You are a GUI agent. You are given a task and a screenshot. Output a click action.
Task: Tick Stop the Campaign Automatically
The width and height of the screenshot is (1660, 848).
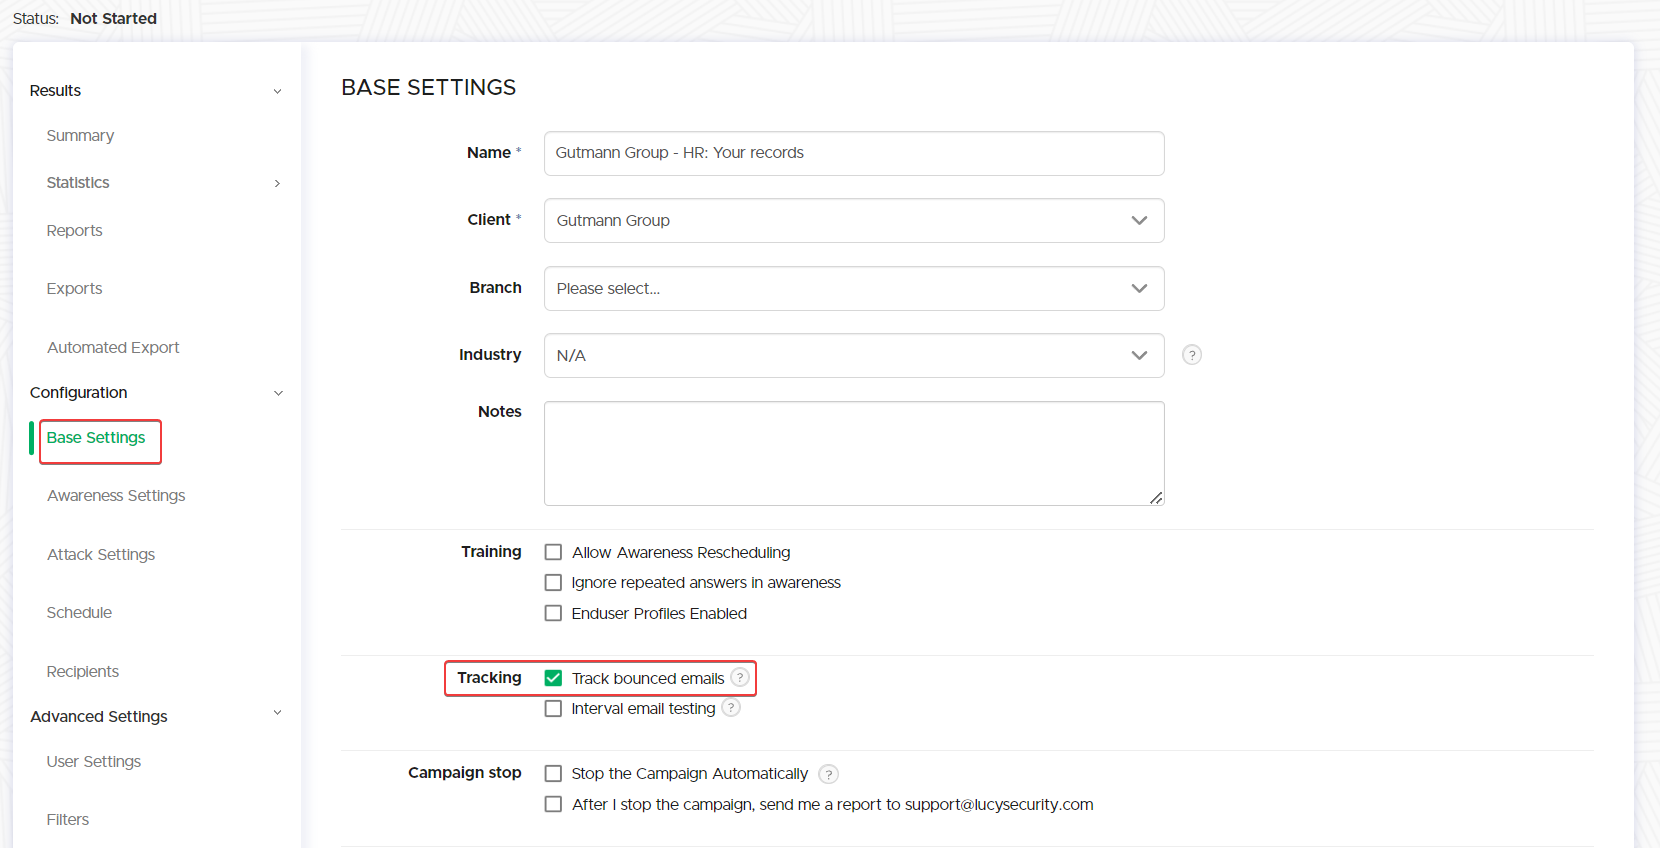tap(553, 774)
